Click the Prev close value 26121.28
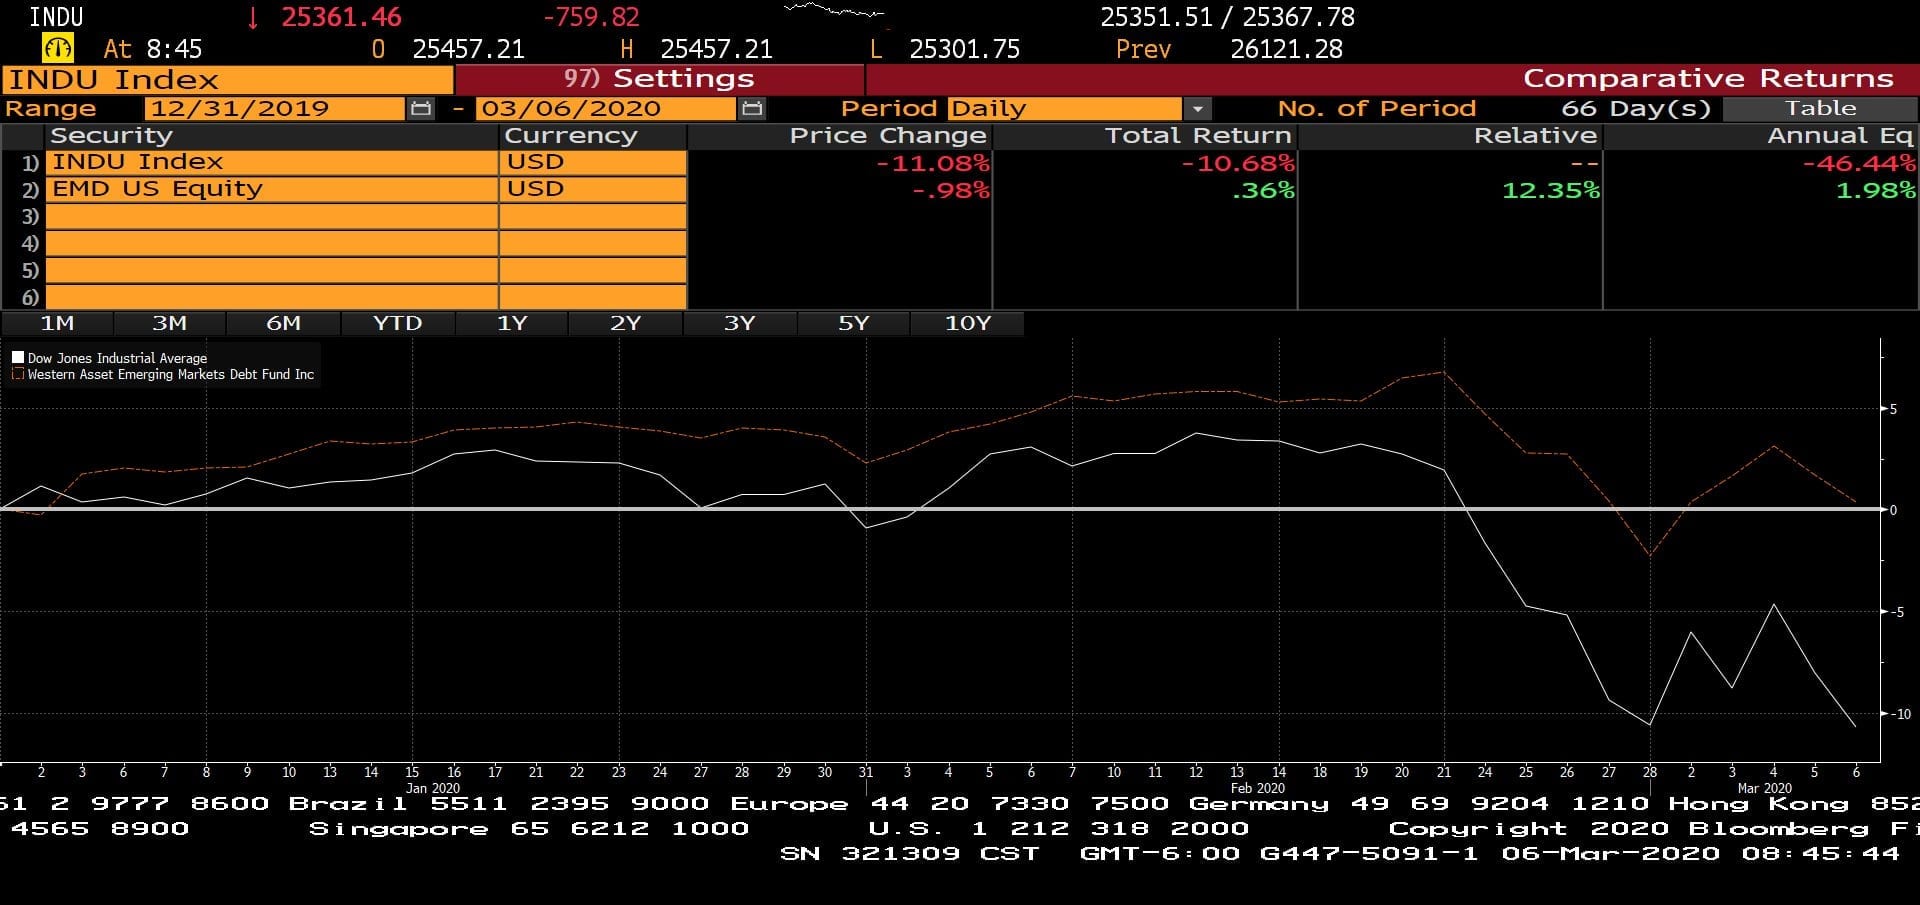1920x905 pixels. 1286,49
